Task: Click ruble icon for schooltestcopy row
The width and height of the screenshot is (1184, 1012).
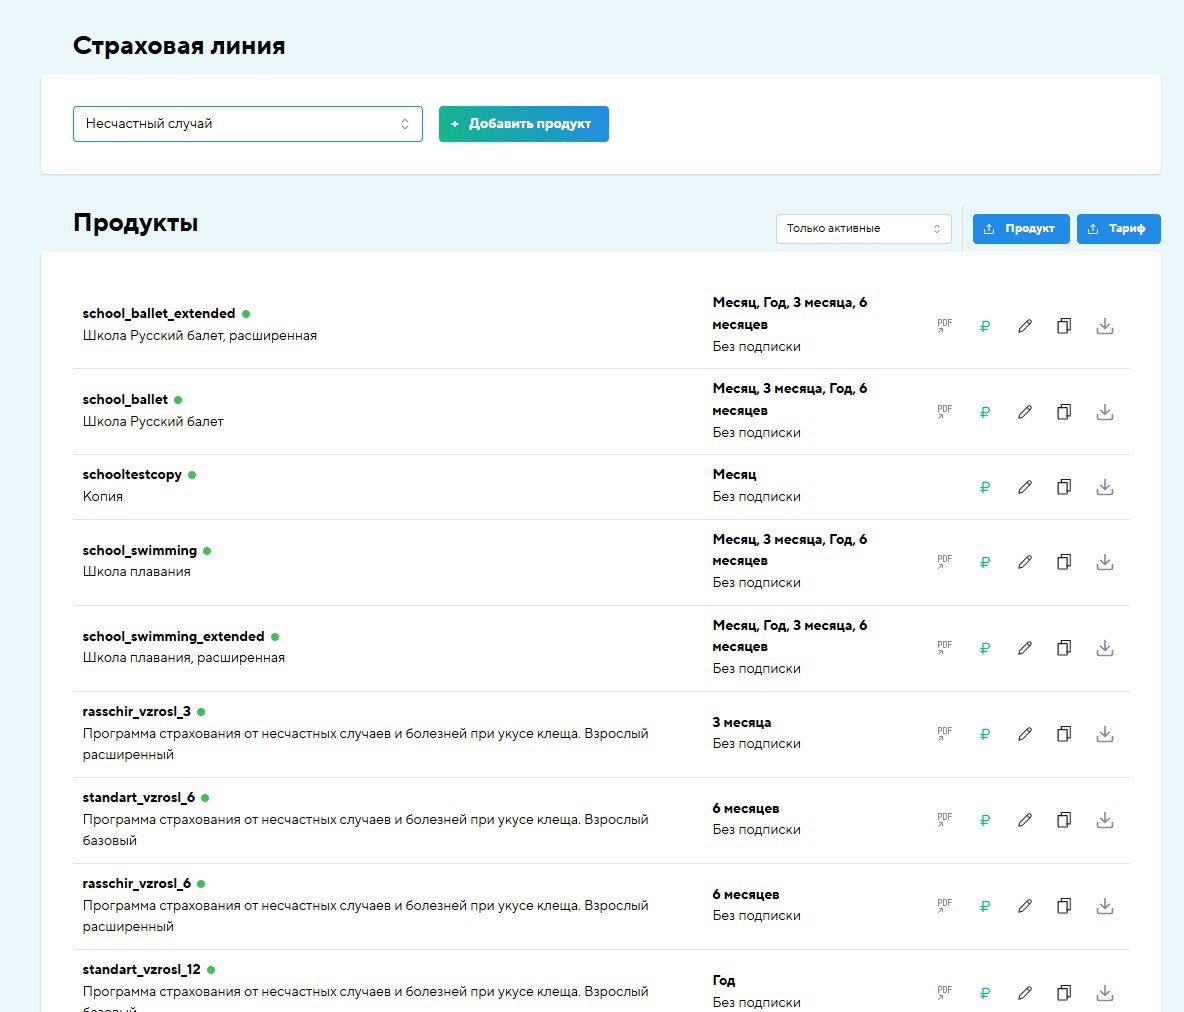Action: (x=985, y=487)
